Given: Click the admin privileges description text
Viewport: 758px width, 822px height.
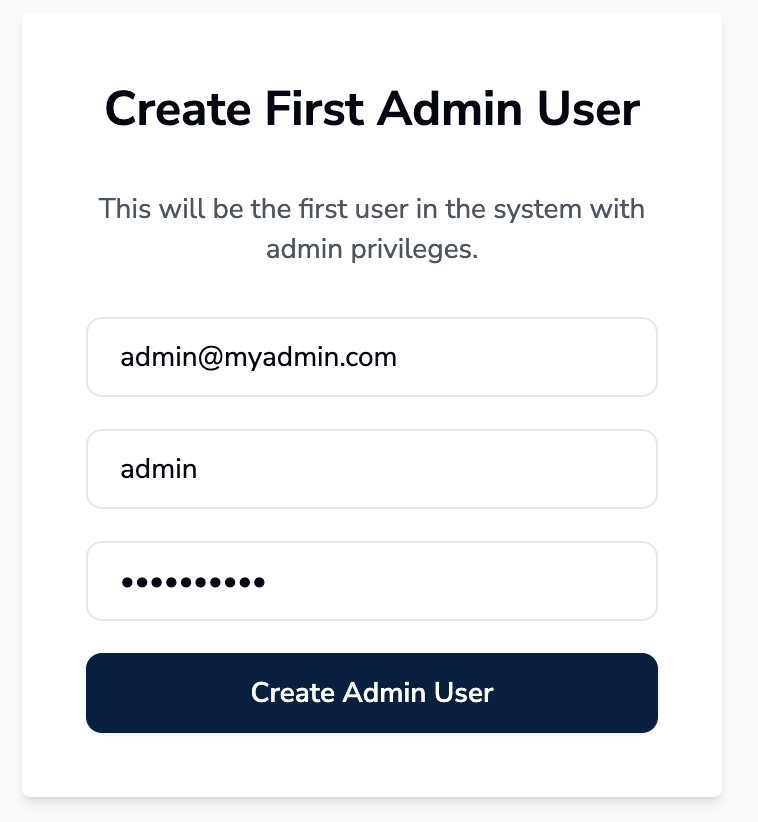Looking at the screenshot, I should click(371, 229).
